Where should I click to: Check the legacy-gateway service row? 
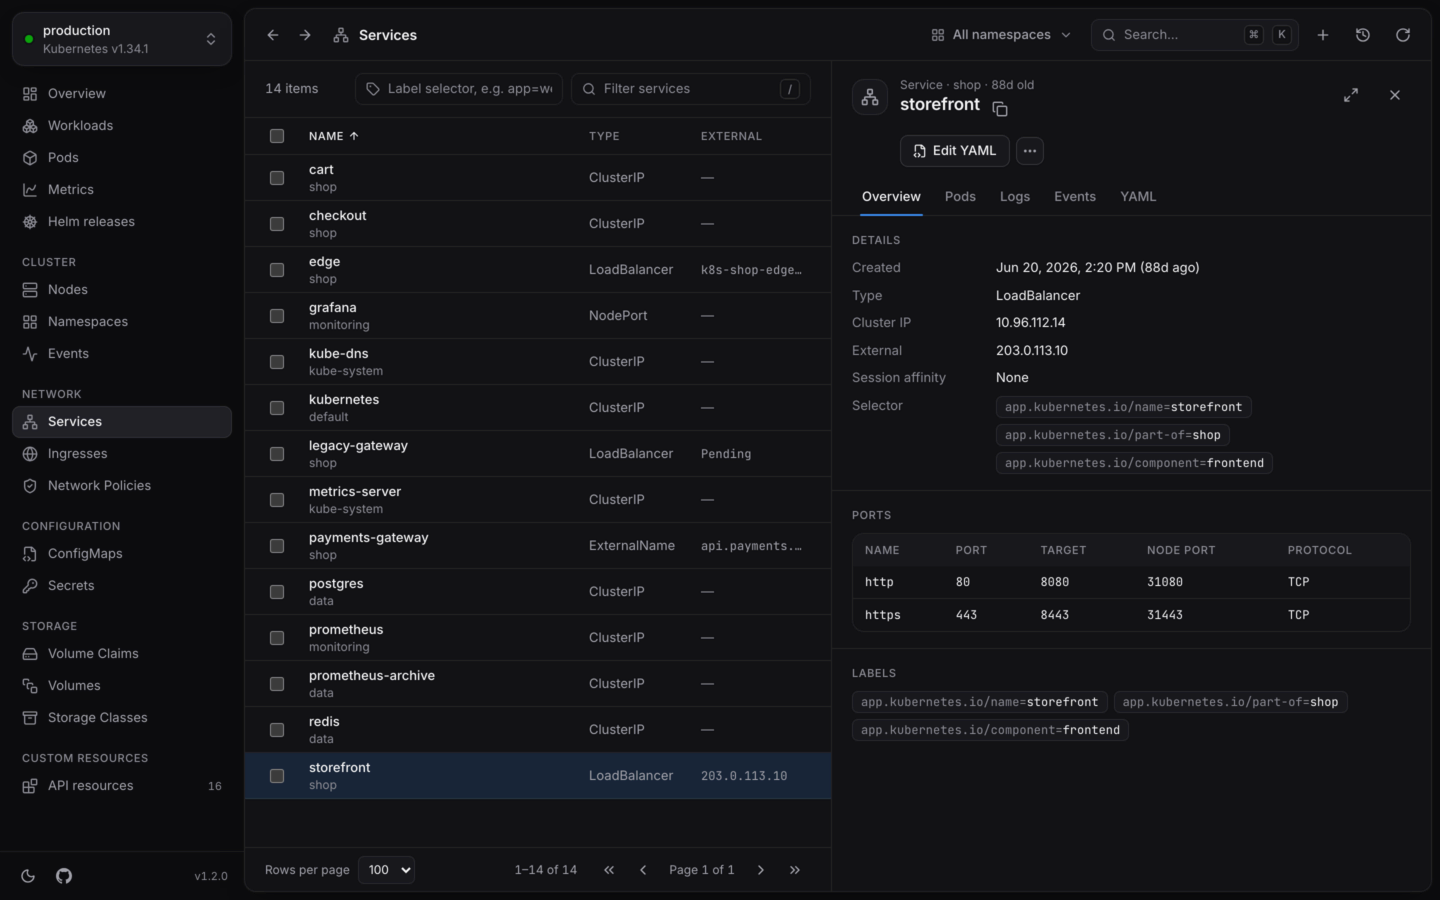(277, 454)
